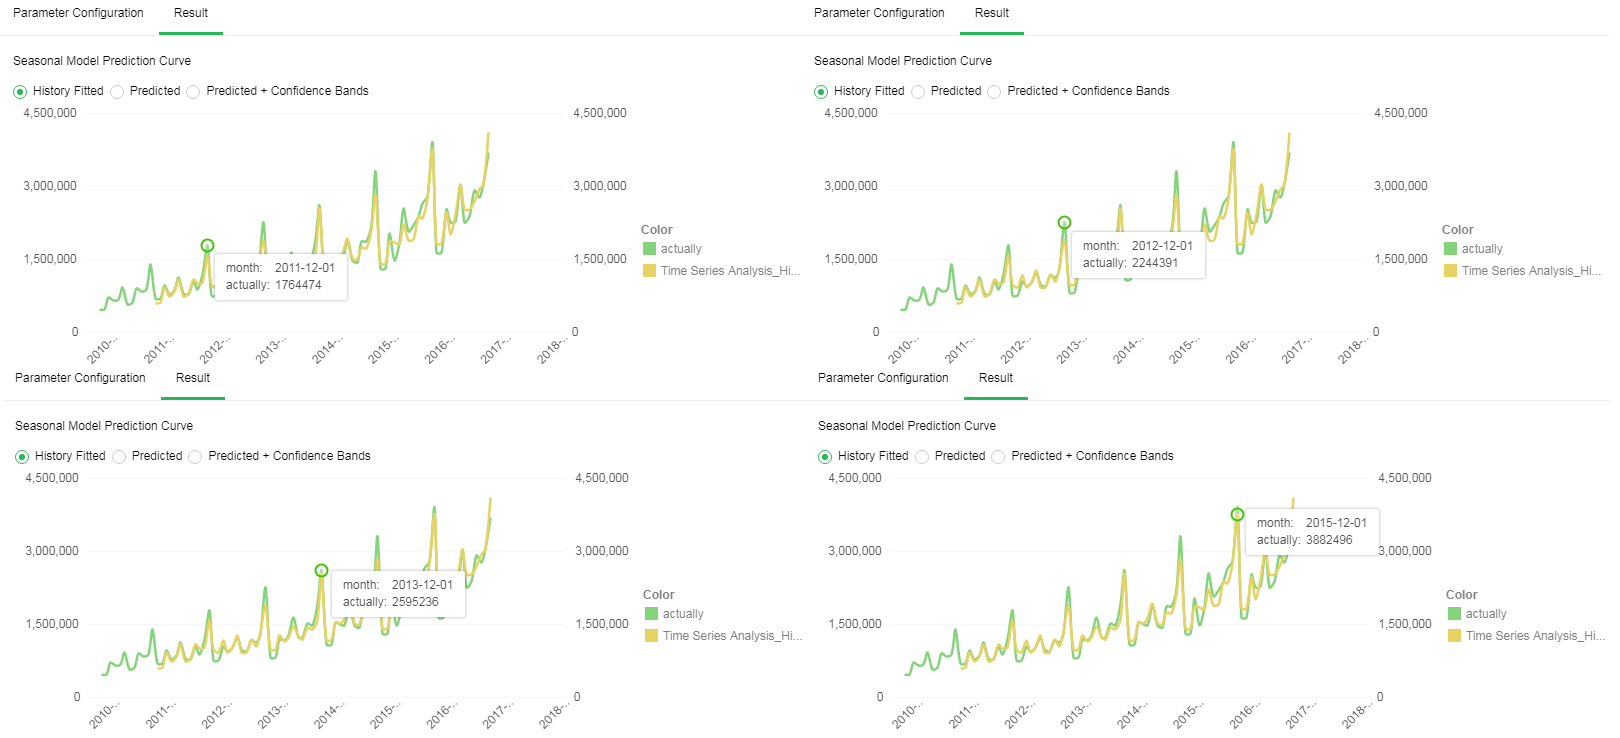Enable Predicted + Confidence Bands in 2013-12-01 panel
The image size is (1620, 738).
(195, 457)
